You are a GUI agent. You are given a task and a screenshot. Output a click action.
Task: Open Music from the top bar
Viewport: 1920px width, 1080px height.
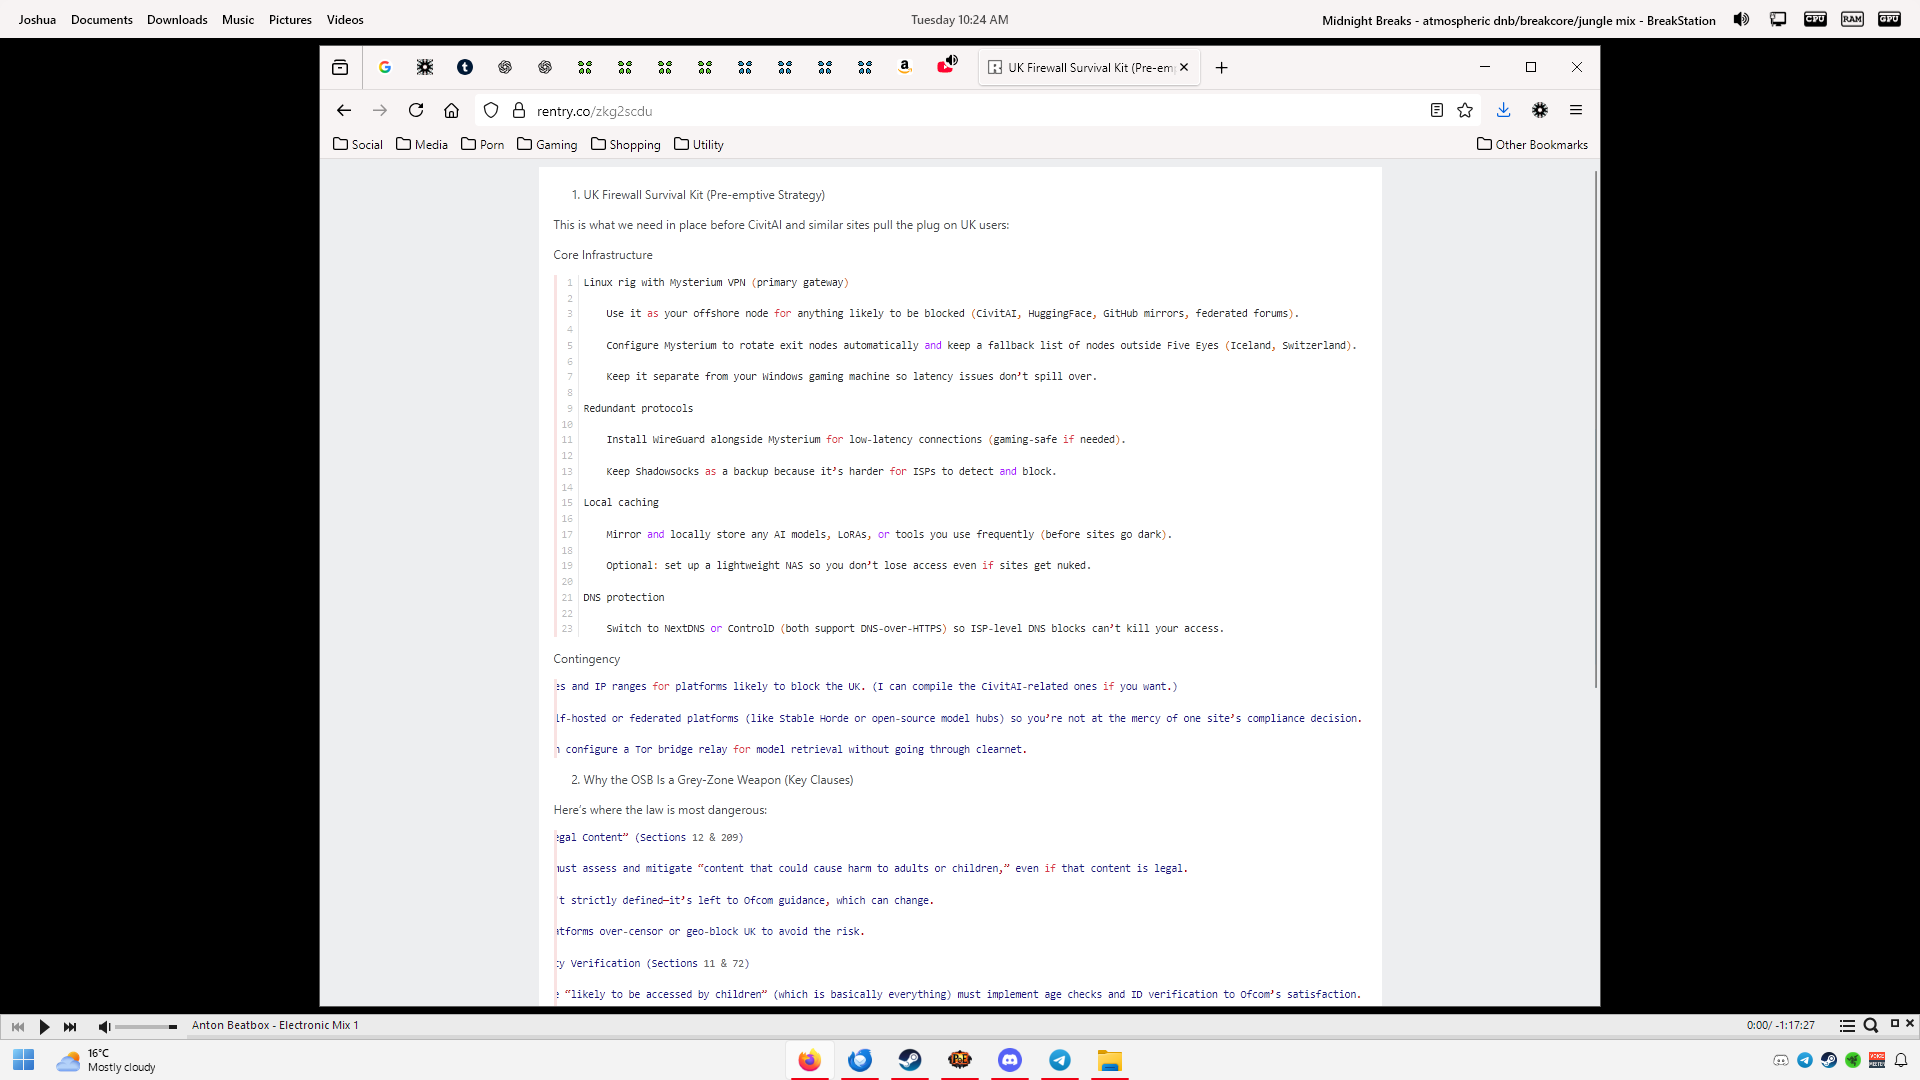pyautogui.click(x=238, y=19)
